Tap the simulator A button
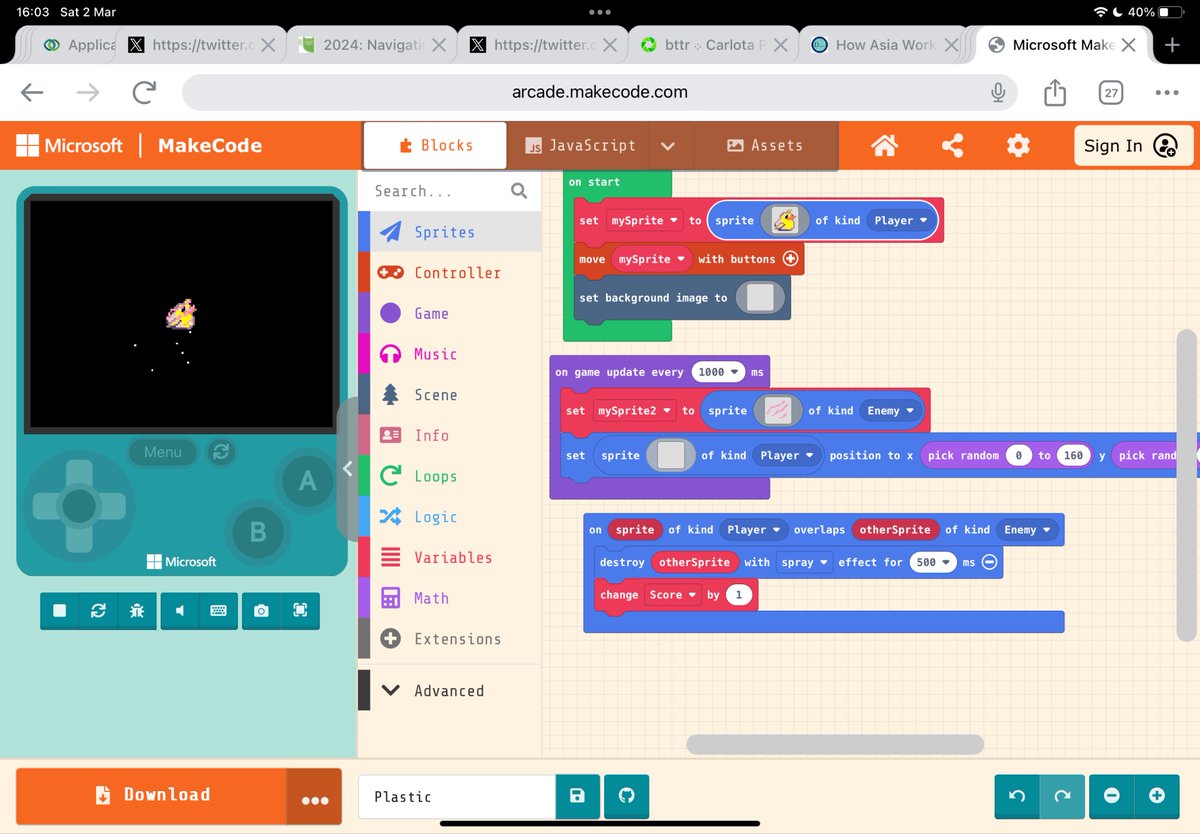 [307, 482]
